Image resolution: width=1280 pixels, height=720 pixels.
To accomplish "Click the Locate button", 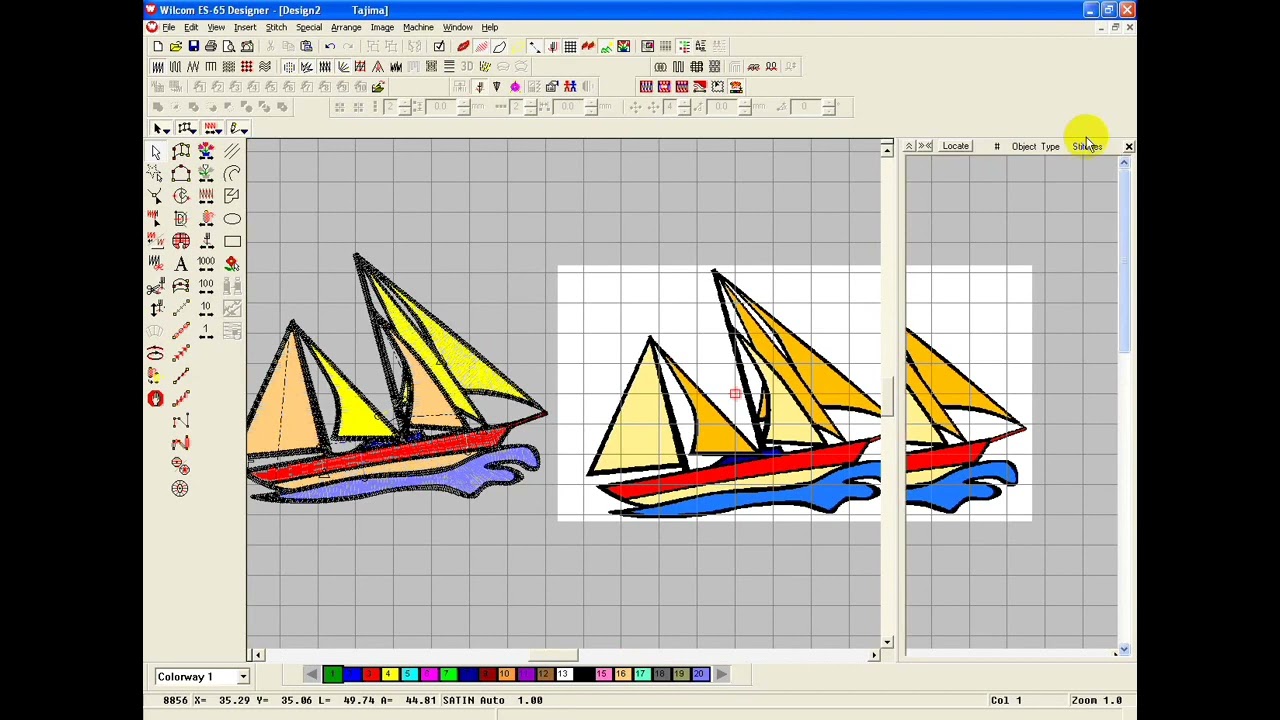I will [x=955, y=147].
